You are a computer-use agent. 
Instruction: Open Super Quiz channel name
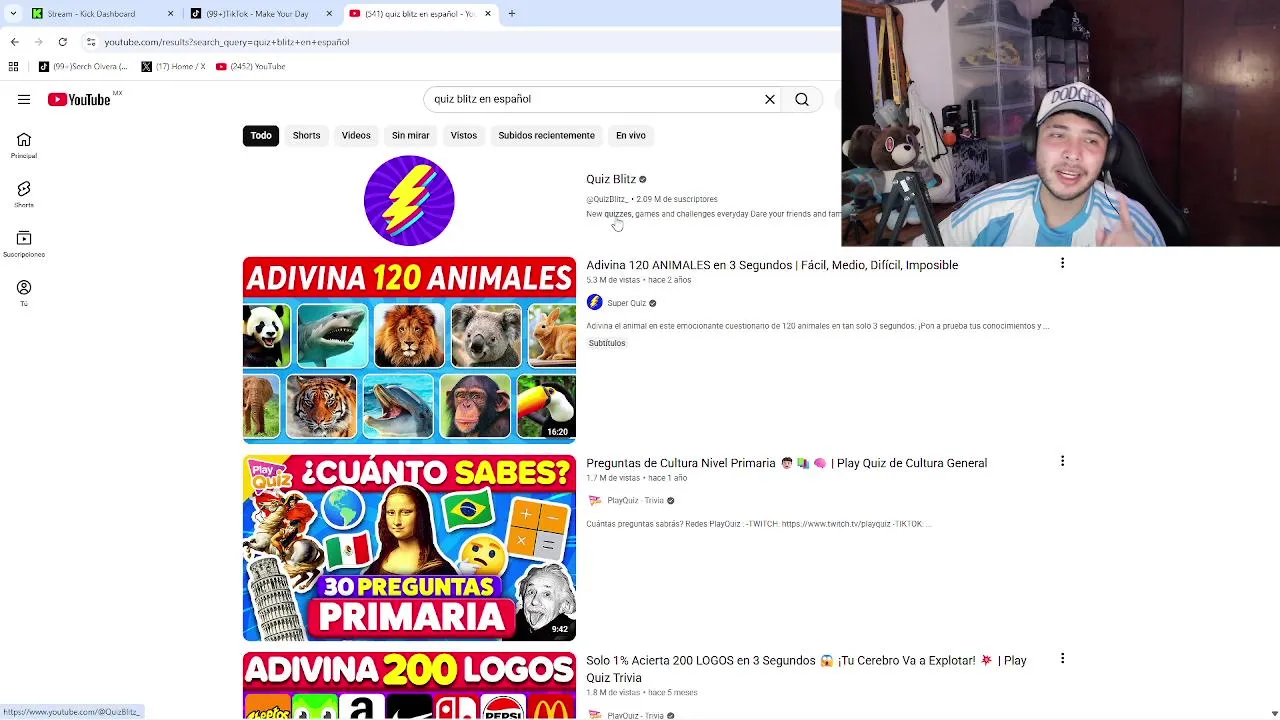[x=626, y=303]
